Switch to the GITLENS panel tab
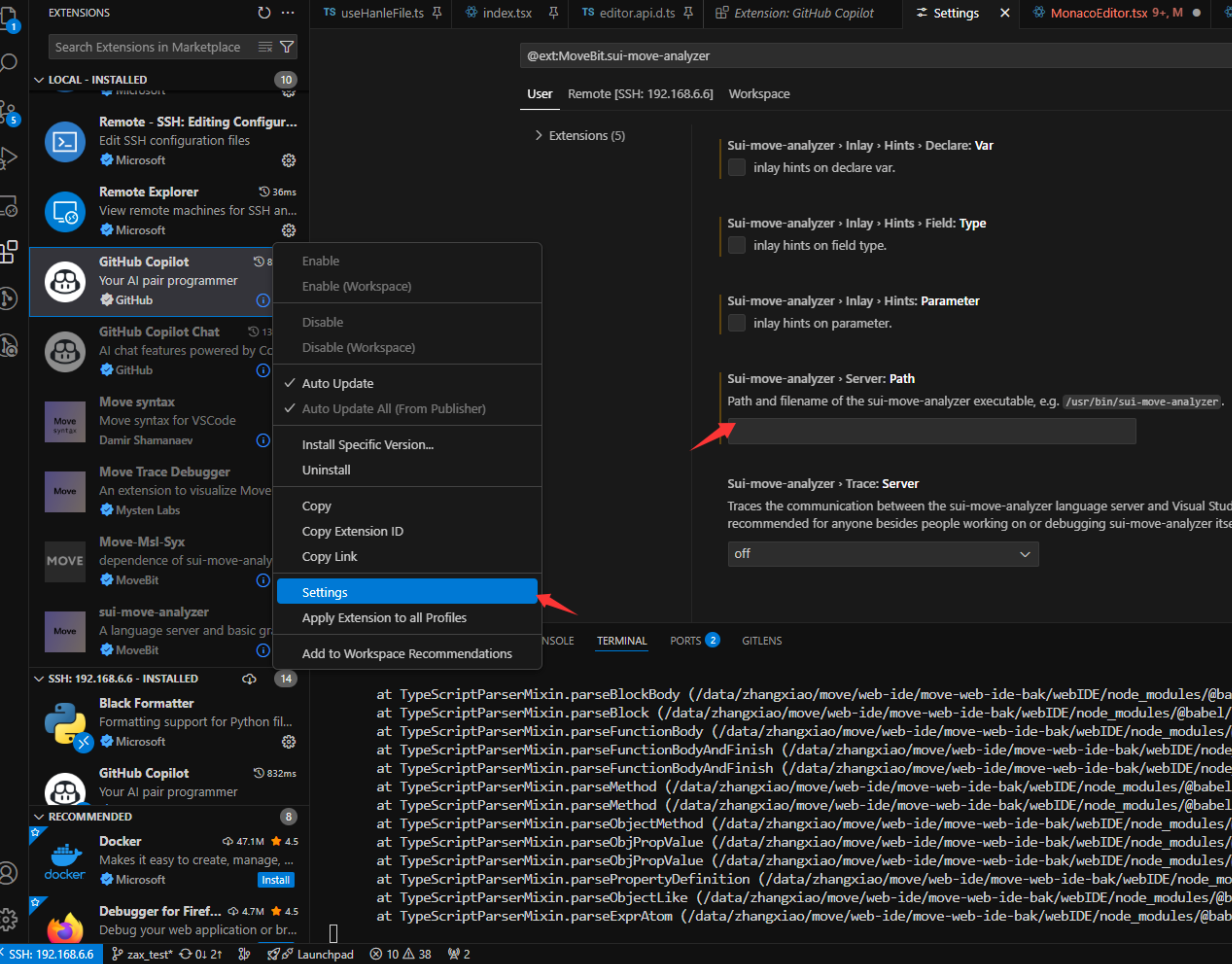Screen dimensions: 1232x964 click(762, 640)
